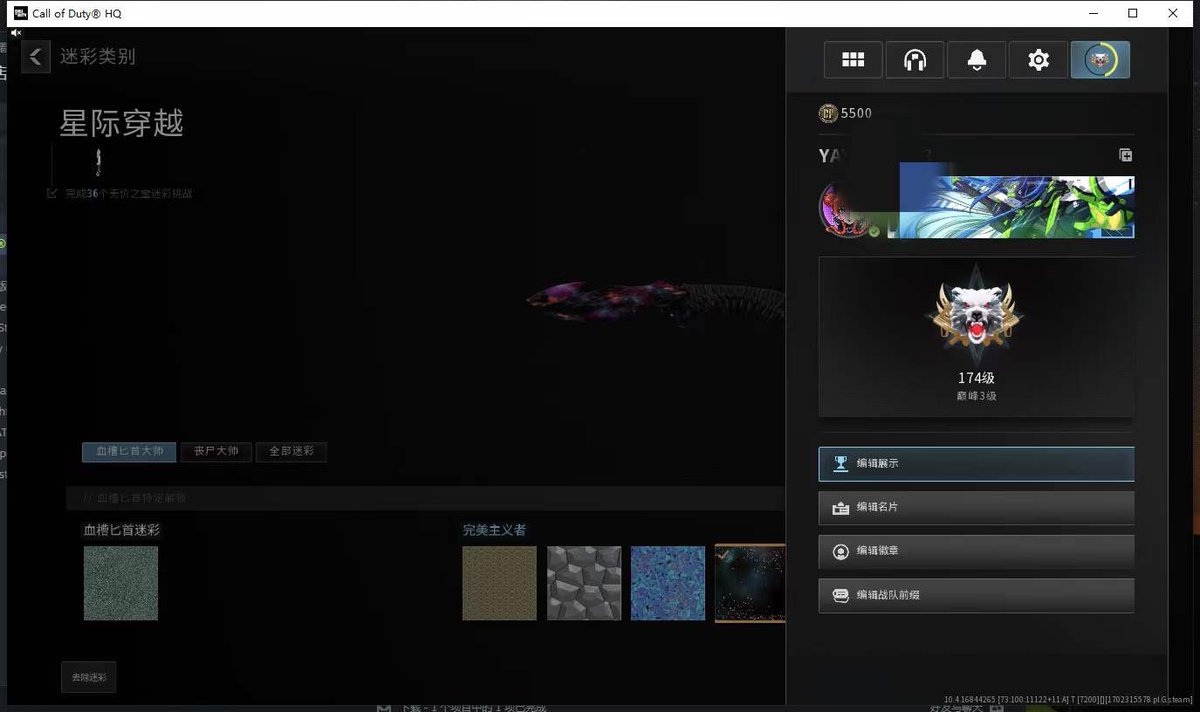Select the 血槽匕首迷彩 green camo swatch
The width and height of the screenshot is (1200, 712).
click(121, 583)
